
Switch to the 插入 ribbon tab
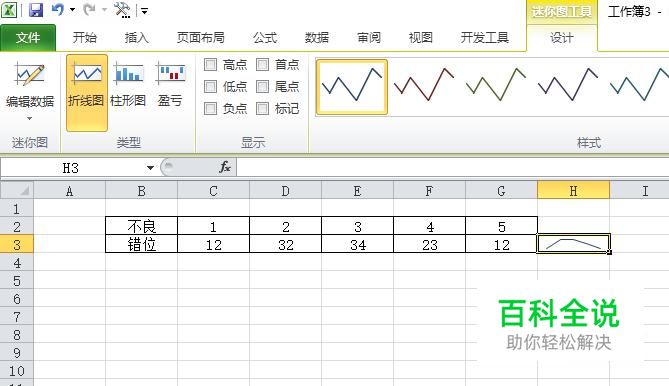[137, 38]
